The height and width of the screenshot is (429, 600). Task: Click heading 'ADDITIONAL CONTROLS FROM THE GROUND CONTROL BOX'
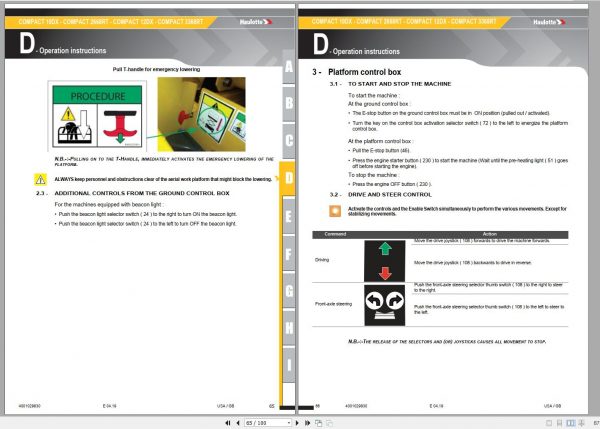(x=142, y=193)
